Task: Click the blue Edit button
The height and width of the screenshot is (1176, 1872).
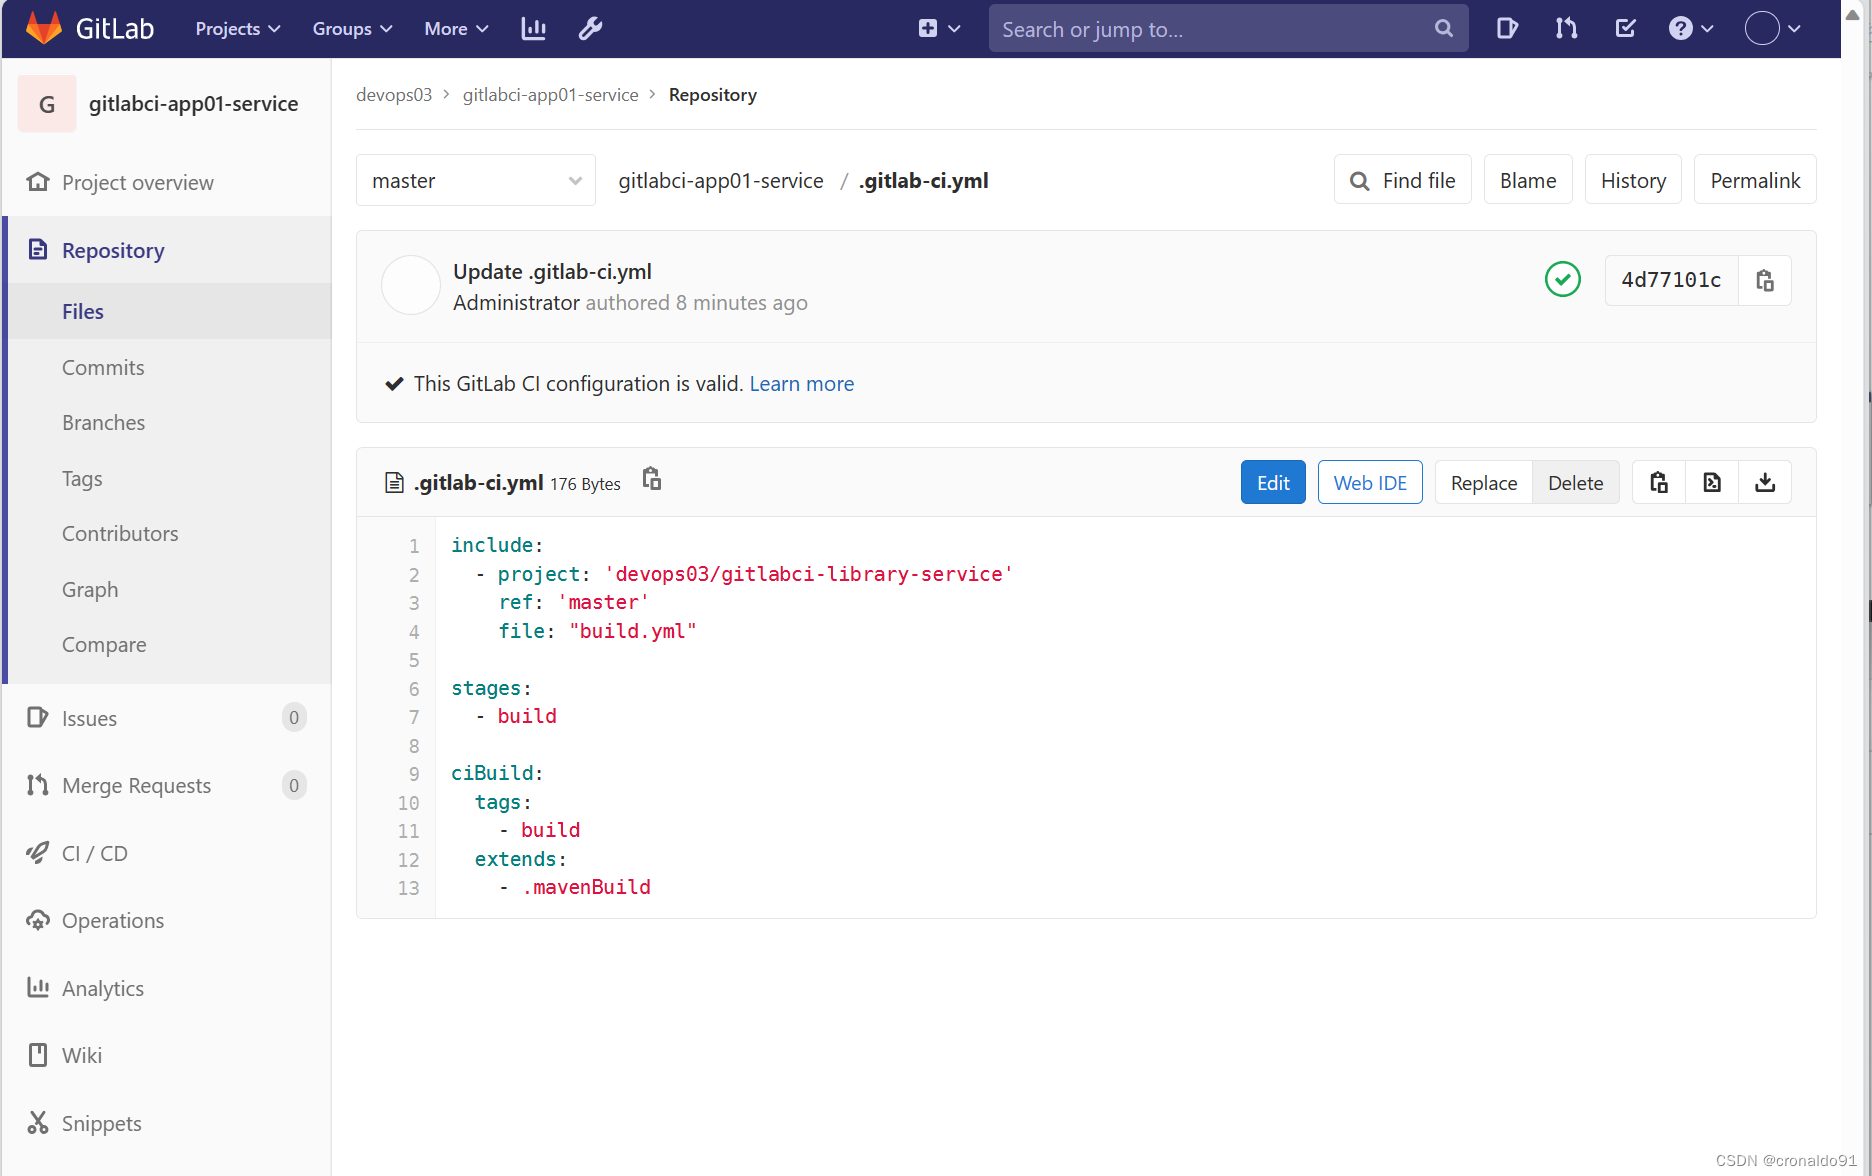Action: coord(1273,483)
